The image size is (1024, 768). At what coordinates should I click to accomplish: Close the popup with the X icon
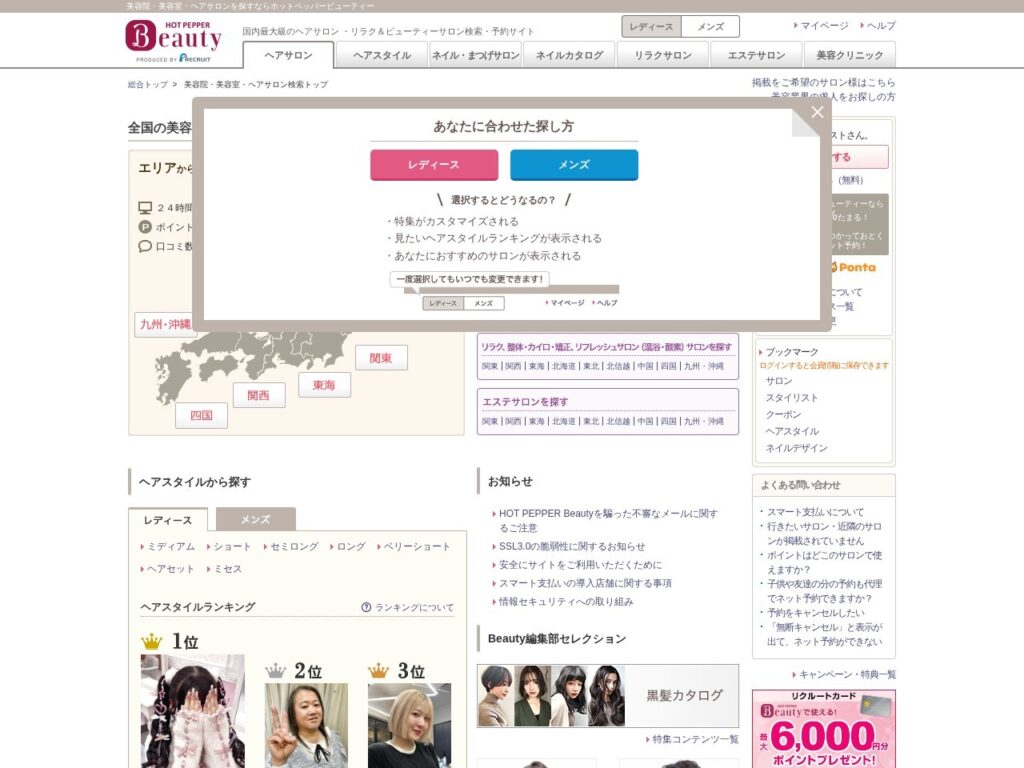tap(817, 112)
